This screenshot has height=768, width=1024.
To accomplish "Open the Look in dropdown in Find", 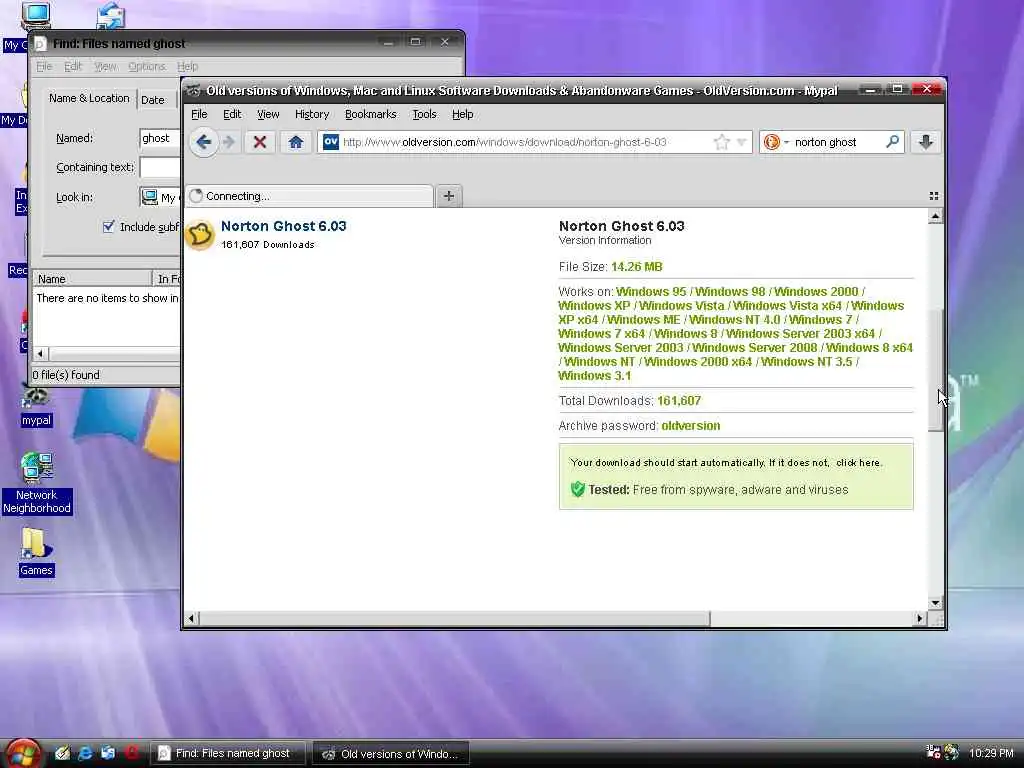I will (x=160, y=197).
